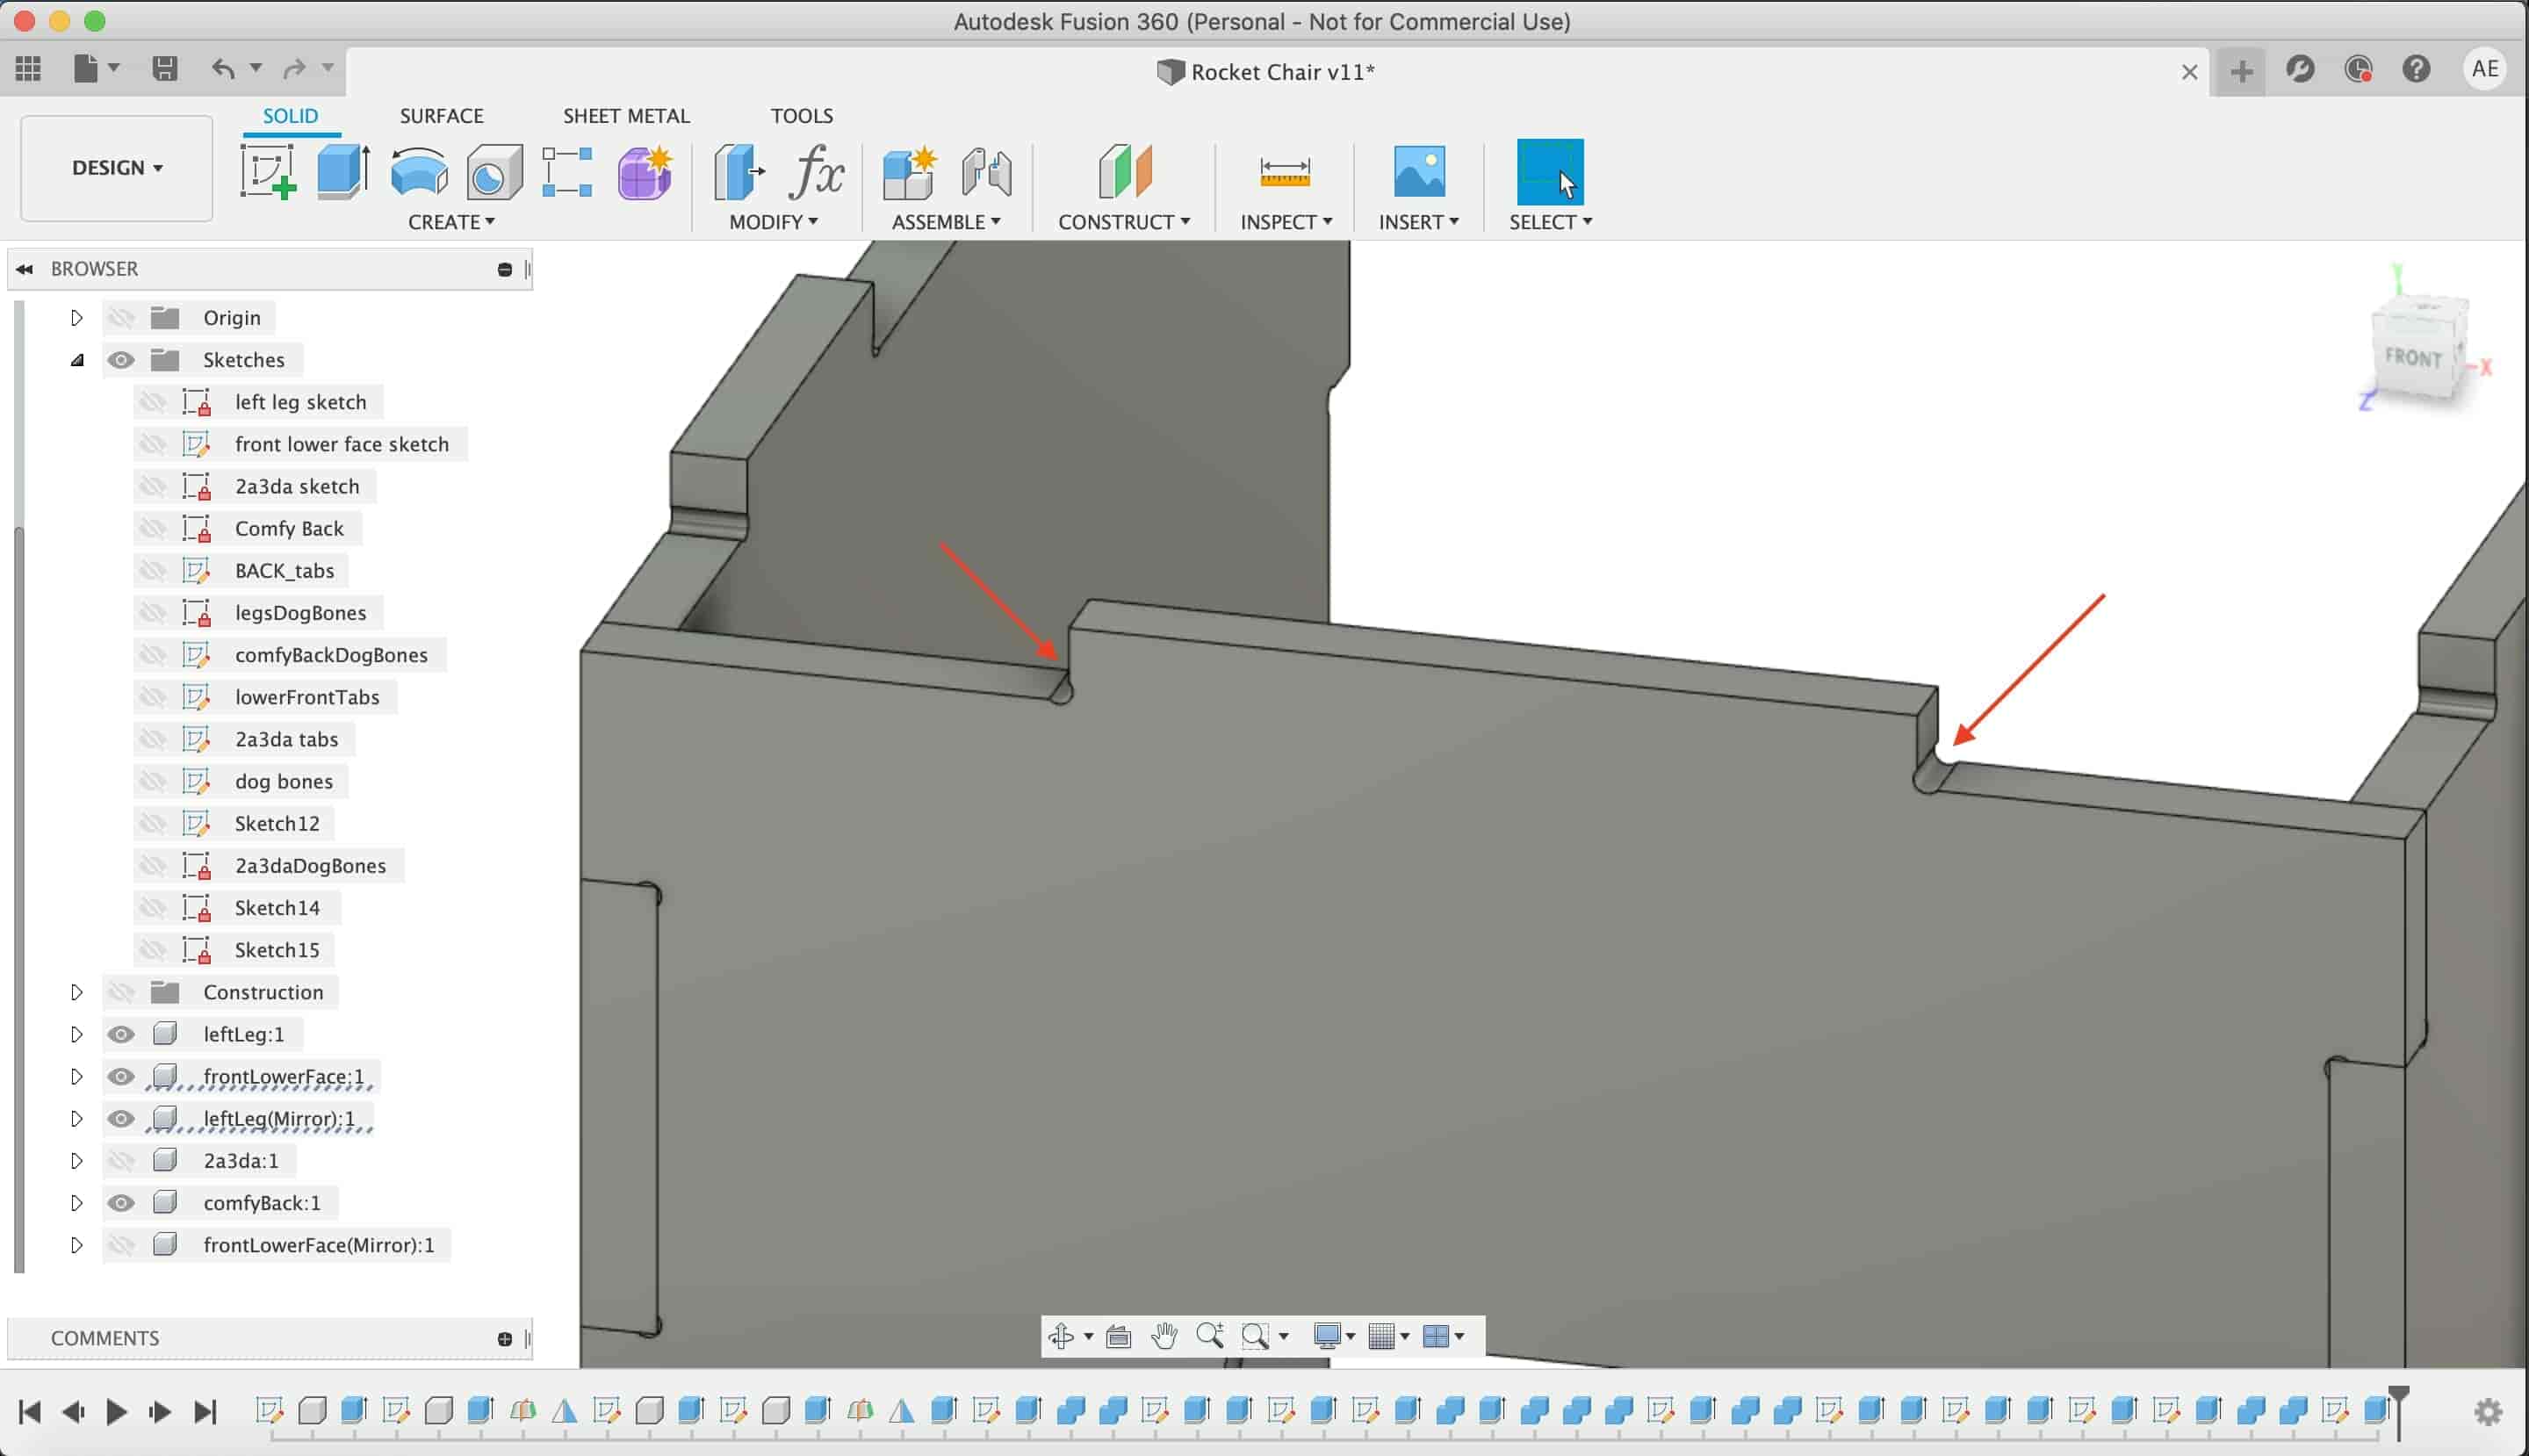The width and height of the screenshot is (2529, 1456).
Task: Click the Orbit navigation icon
Action: [1061, 1336]
